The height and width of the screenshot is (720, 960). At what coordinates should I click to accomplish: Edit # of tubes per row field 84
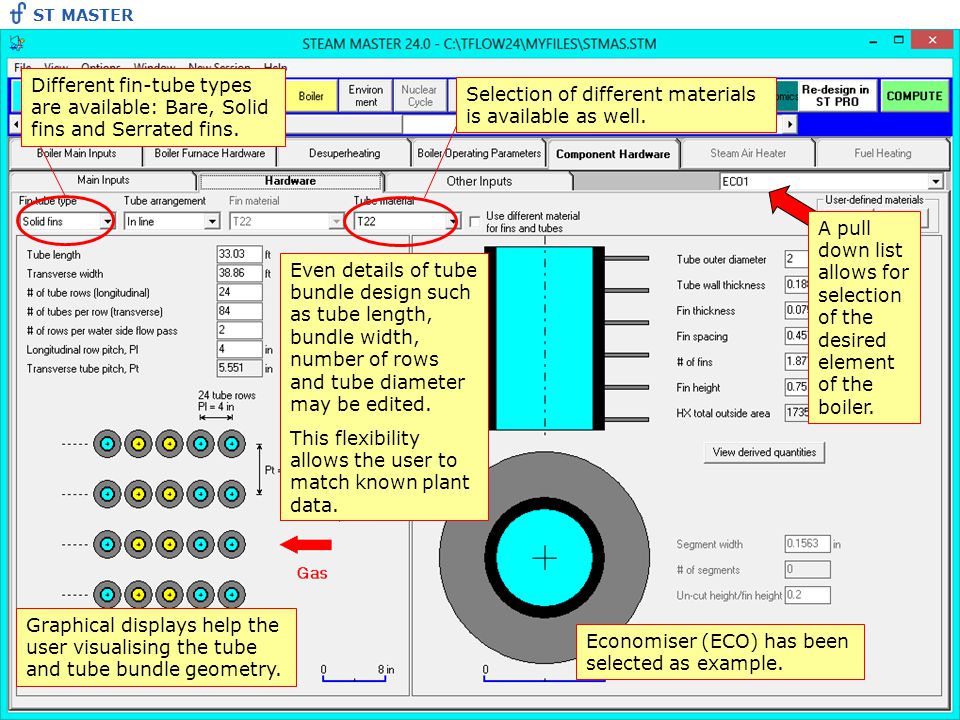[x=239, y=311]
